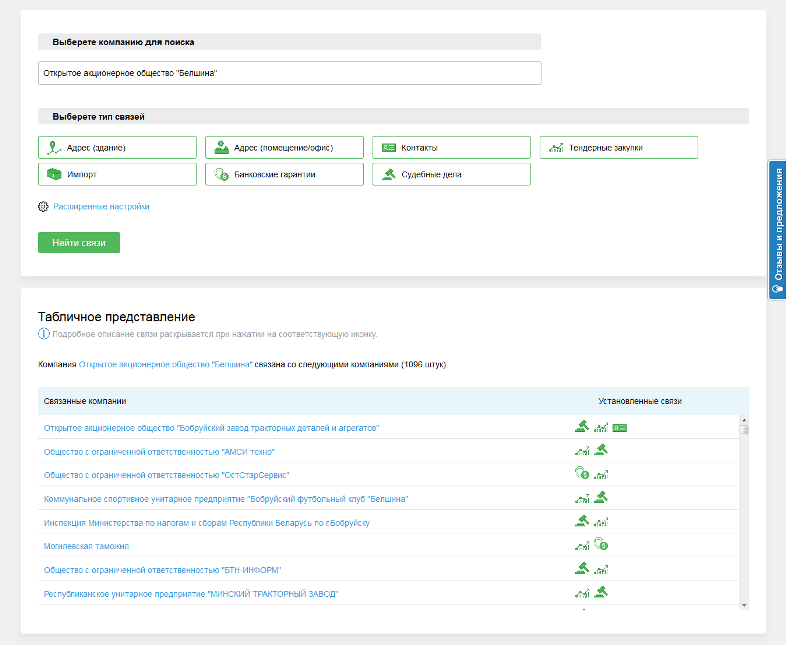Click bank guarantee icon in ОстСтарСервис row
The width and height of the screenshot is (786, 645).
tap(581, 474)
